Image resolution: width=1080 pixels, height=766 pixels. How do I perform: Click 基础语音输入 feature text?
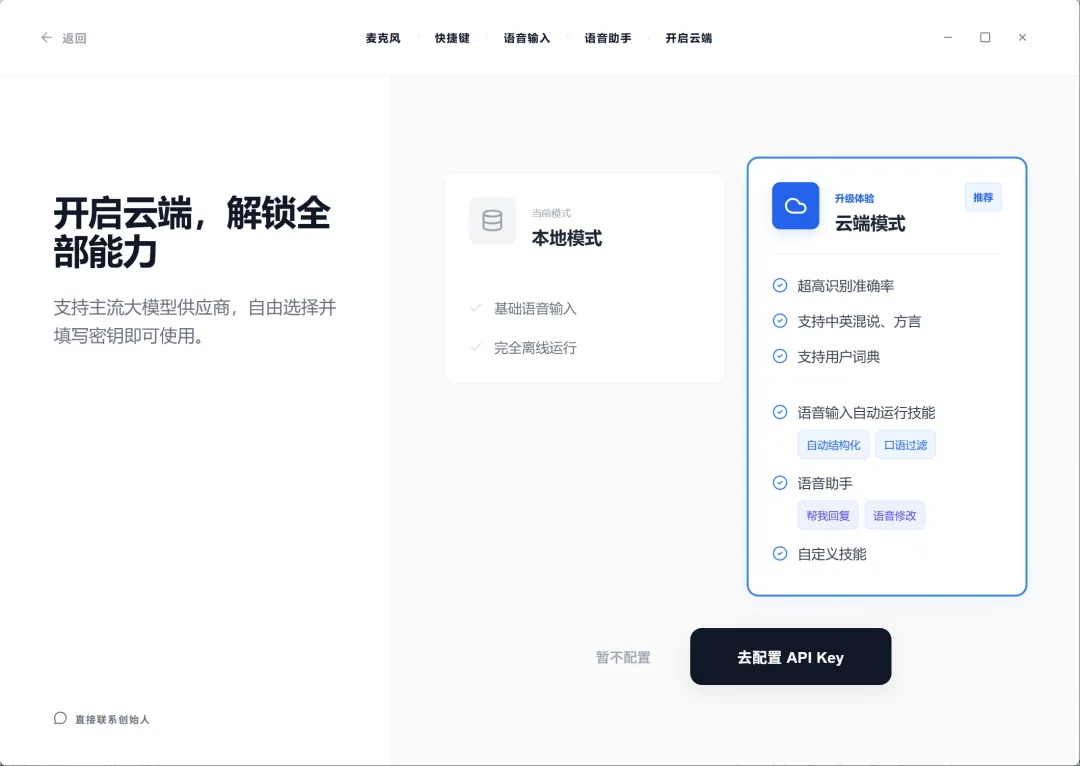(535, 309)
